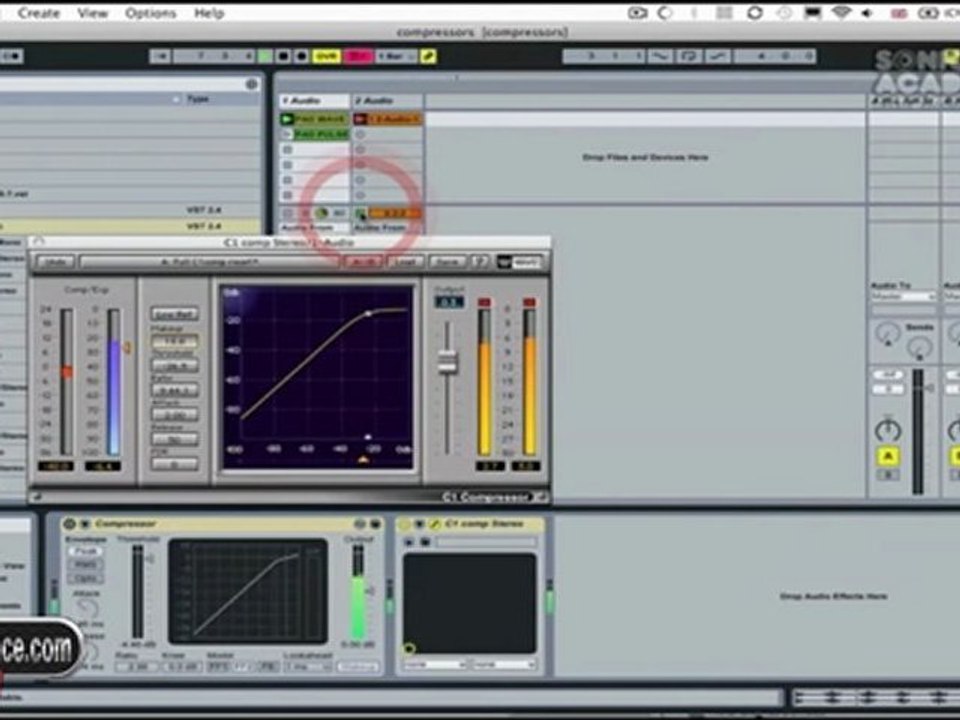Select the 1 Audio track header
Image resolution: width=960 pixels, height=720 pixels.
[315, 100]
